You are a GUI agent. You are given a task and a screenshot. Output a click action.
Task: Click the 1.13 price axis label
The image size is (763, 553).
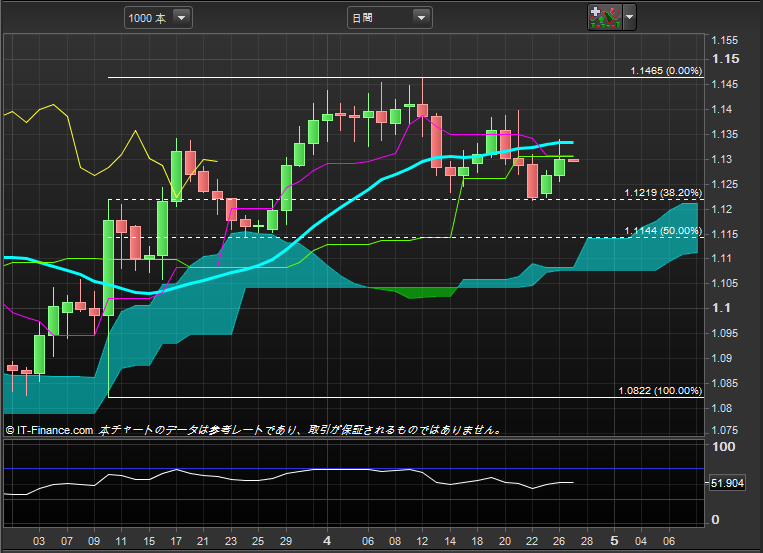coord(721,159)
